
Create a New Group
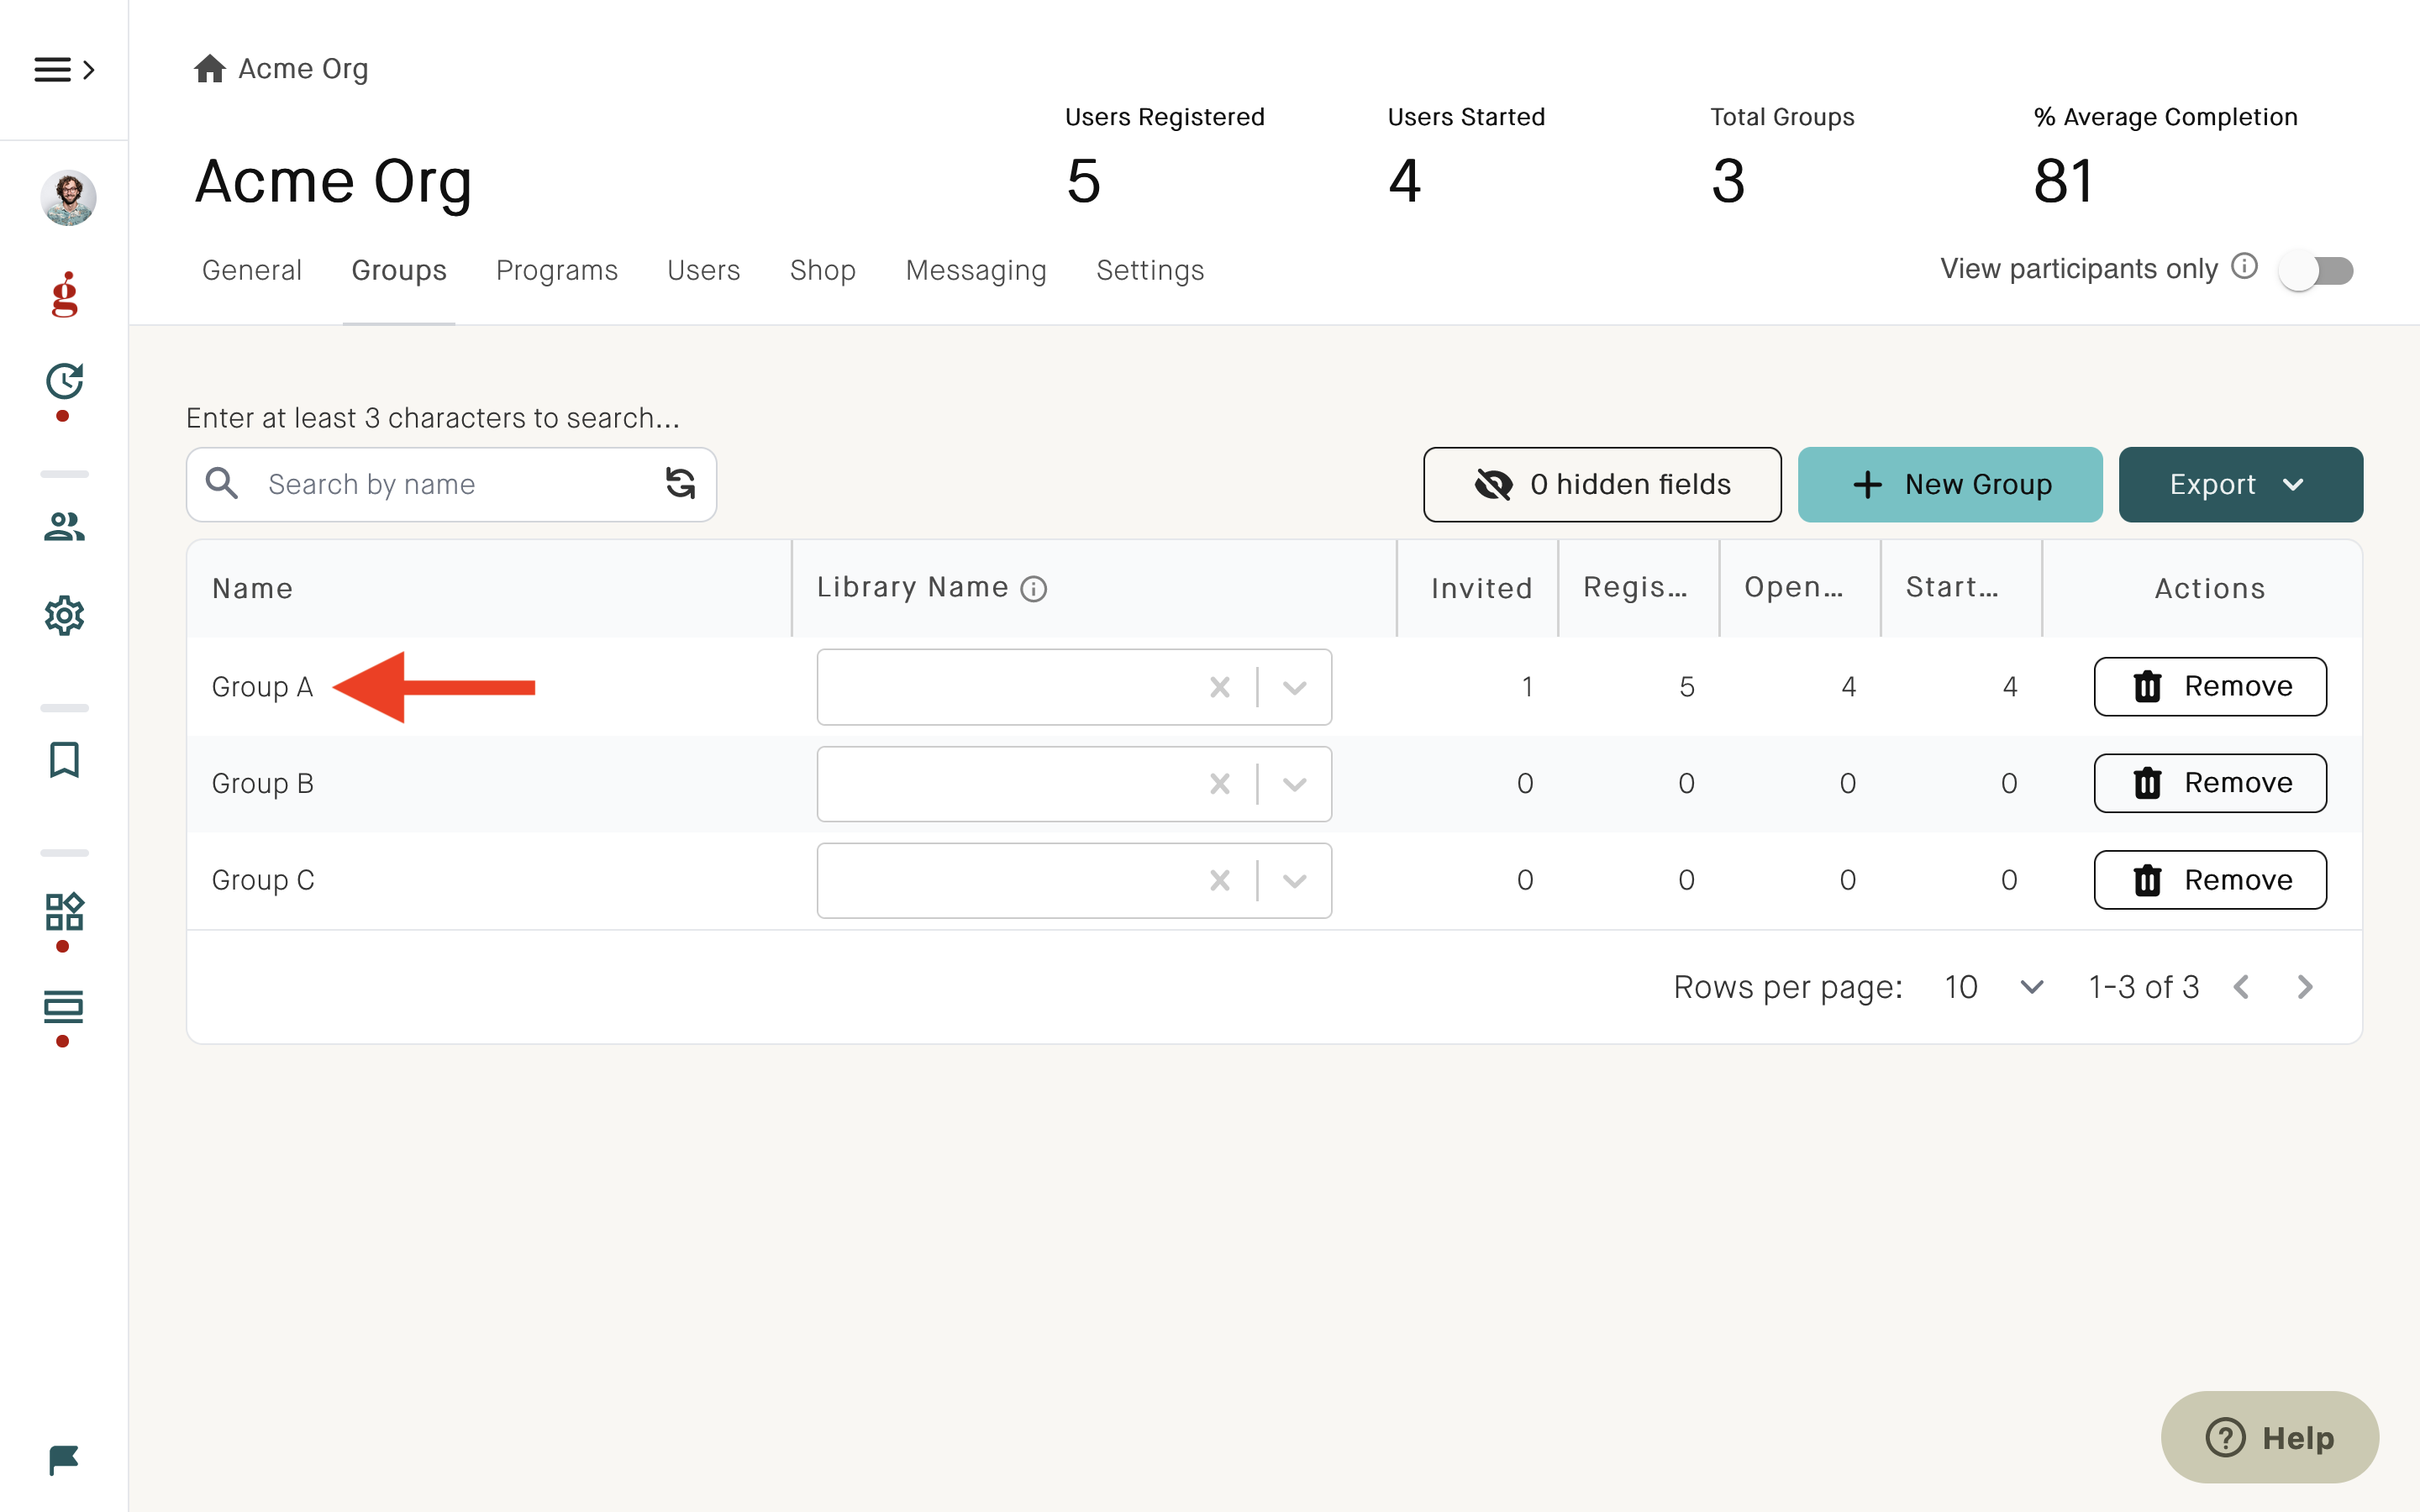point(1950,484)
